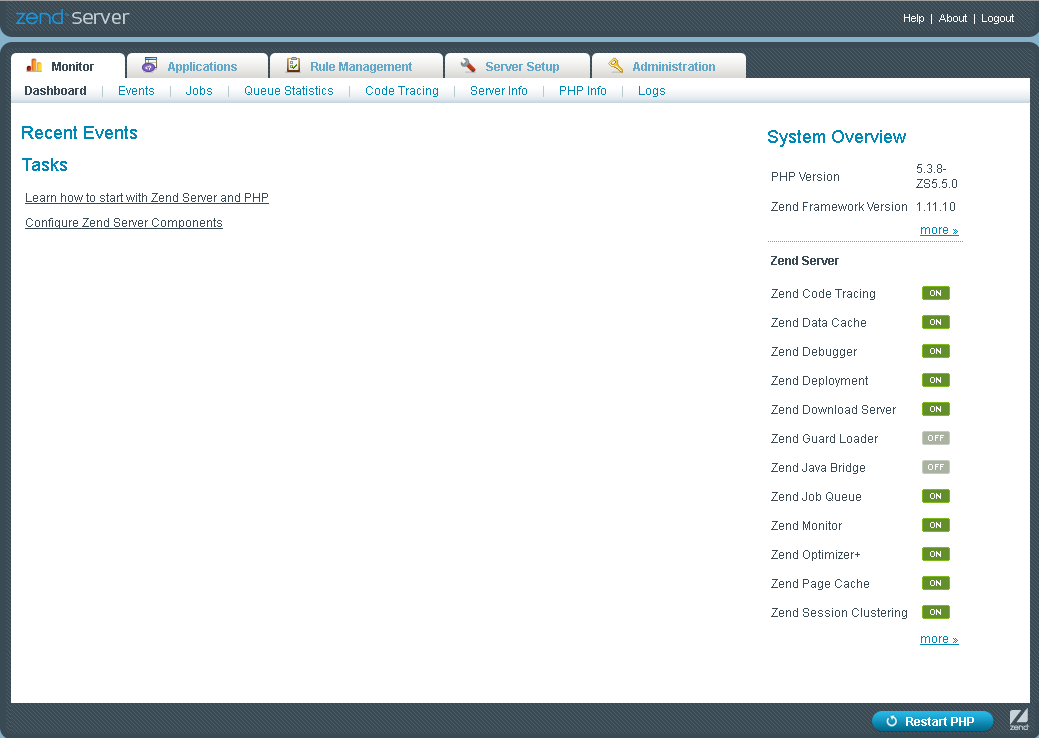1039x738 pixels.
Task: Expand more details under PHP version info
Action: [x=938, y=230]
